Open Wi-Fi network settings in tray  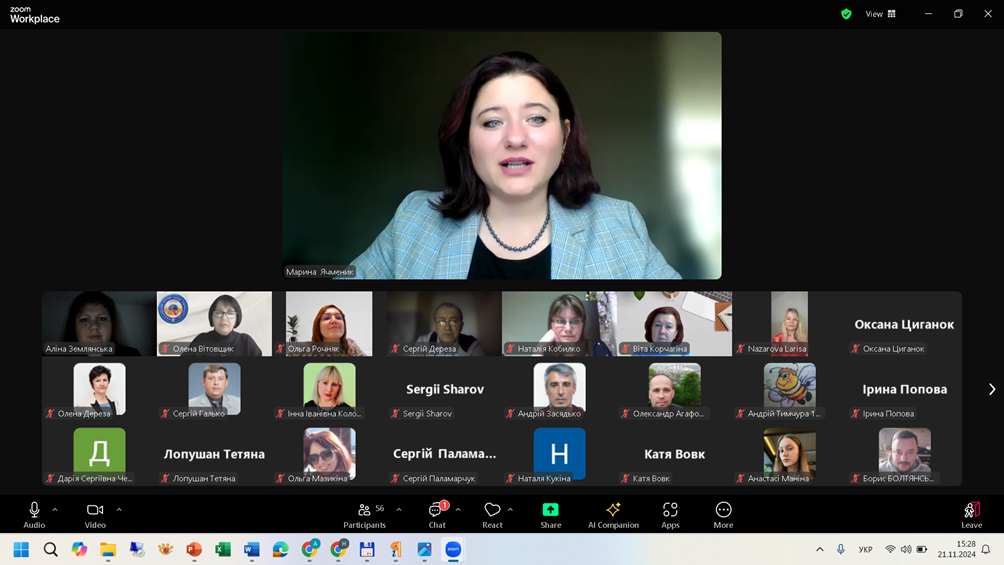coord(890,550)
